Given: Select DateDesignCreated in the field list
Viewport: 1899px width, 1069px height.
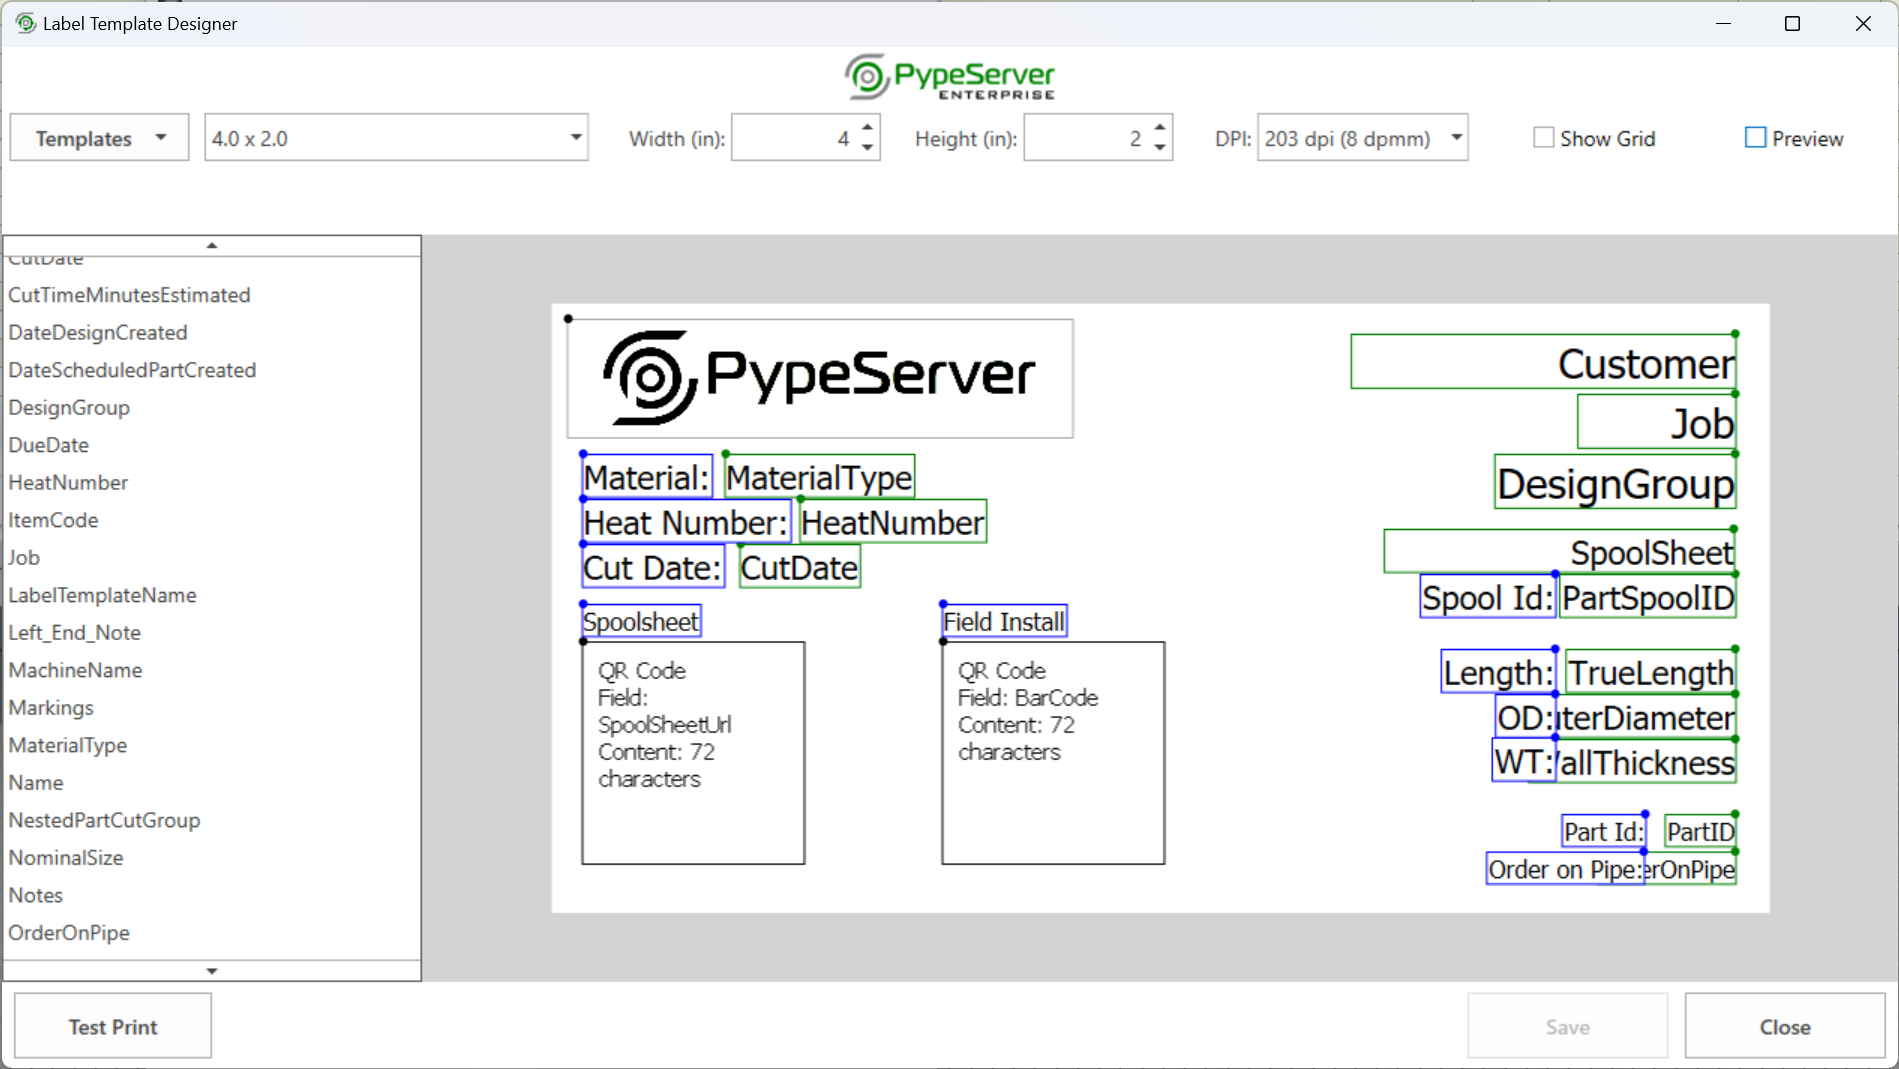Looking at the screenshot, I should pos(98,332).
